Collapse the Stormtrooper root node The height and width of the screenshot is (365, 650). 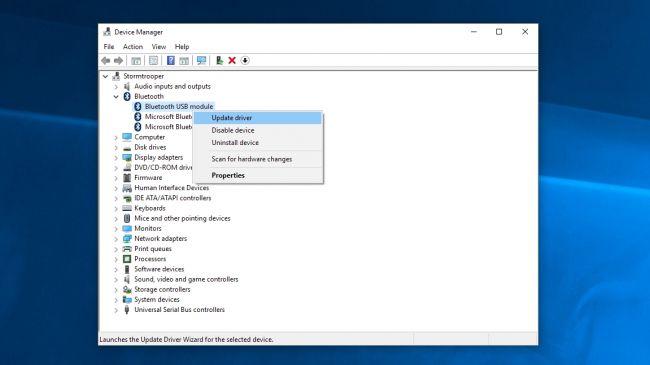click(x=105, y=76)
